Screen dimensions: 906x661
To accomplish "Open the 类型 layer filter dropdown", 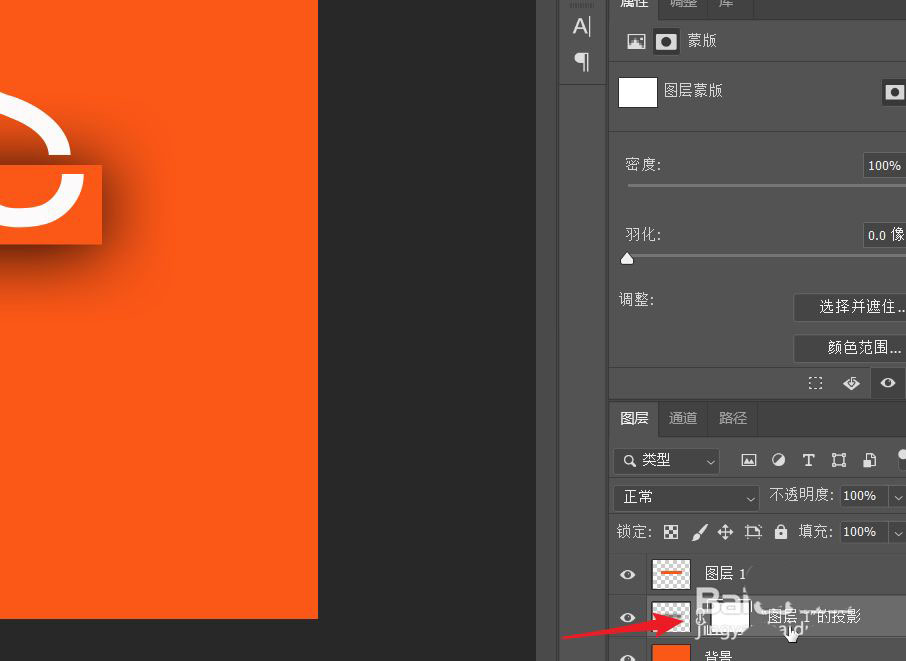I will [x=666, y=461].
